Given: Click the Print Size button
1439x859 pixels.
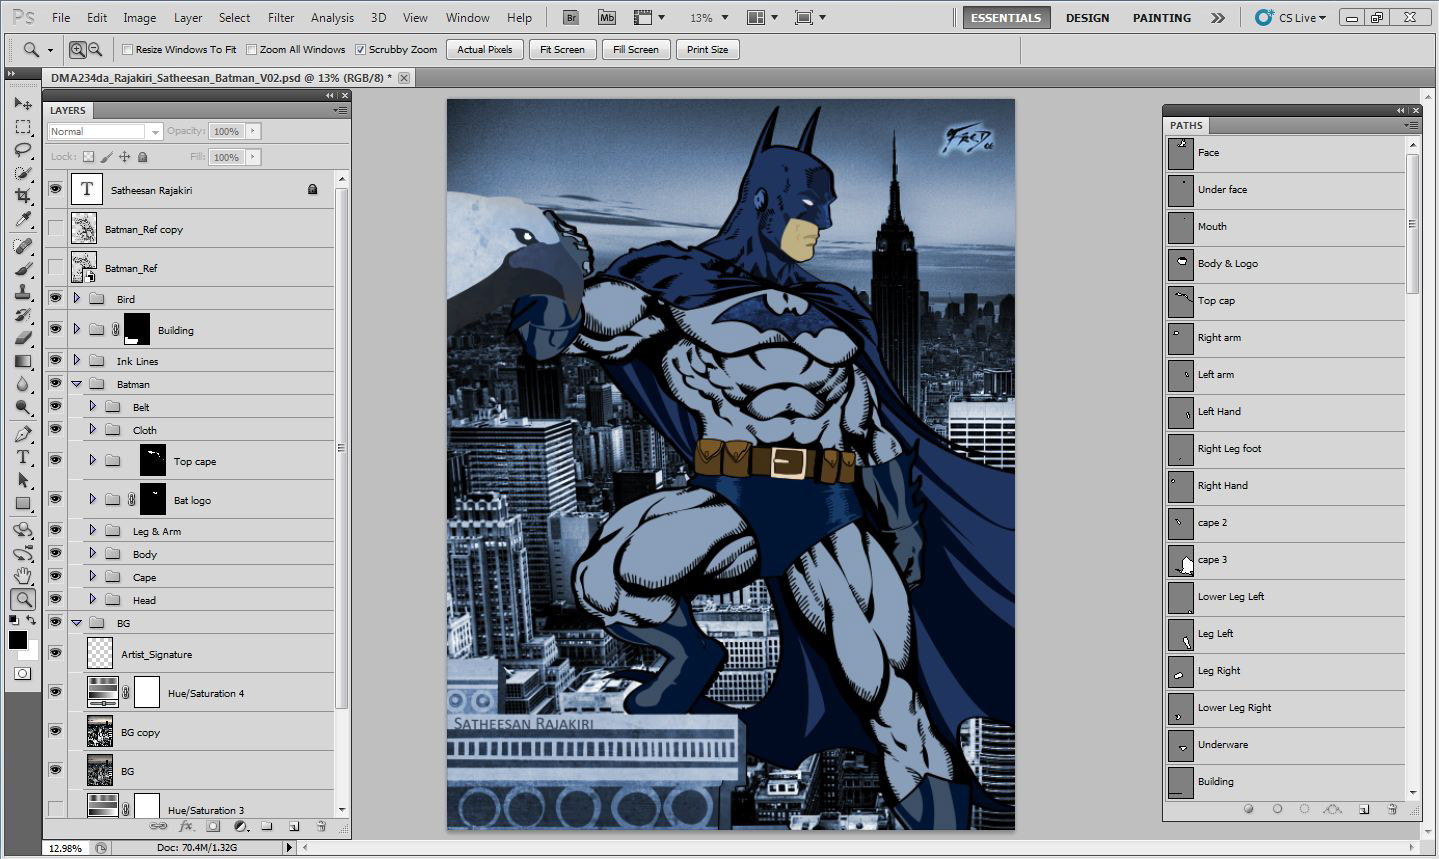Looking at the screenshot, I should pos(707,49).
